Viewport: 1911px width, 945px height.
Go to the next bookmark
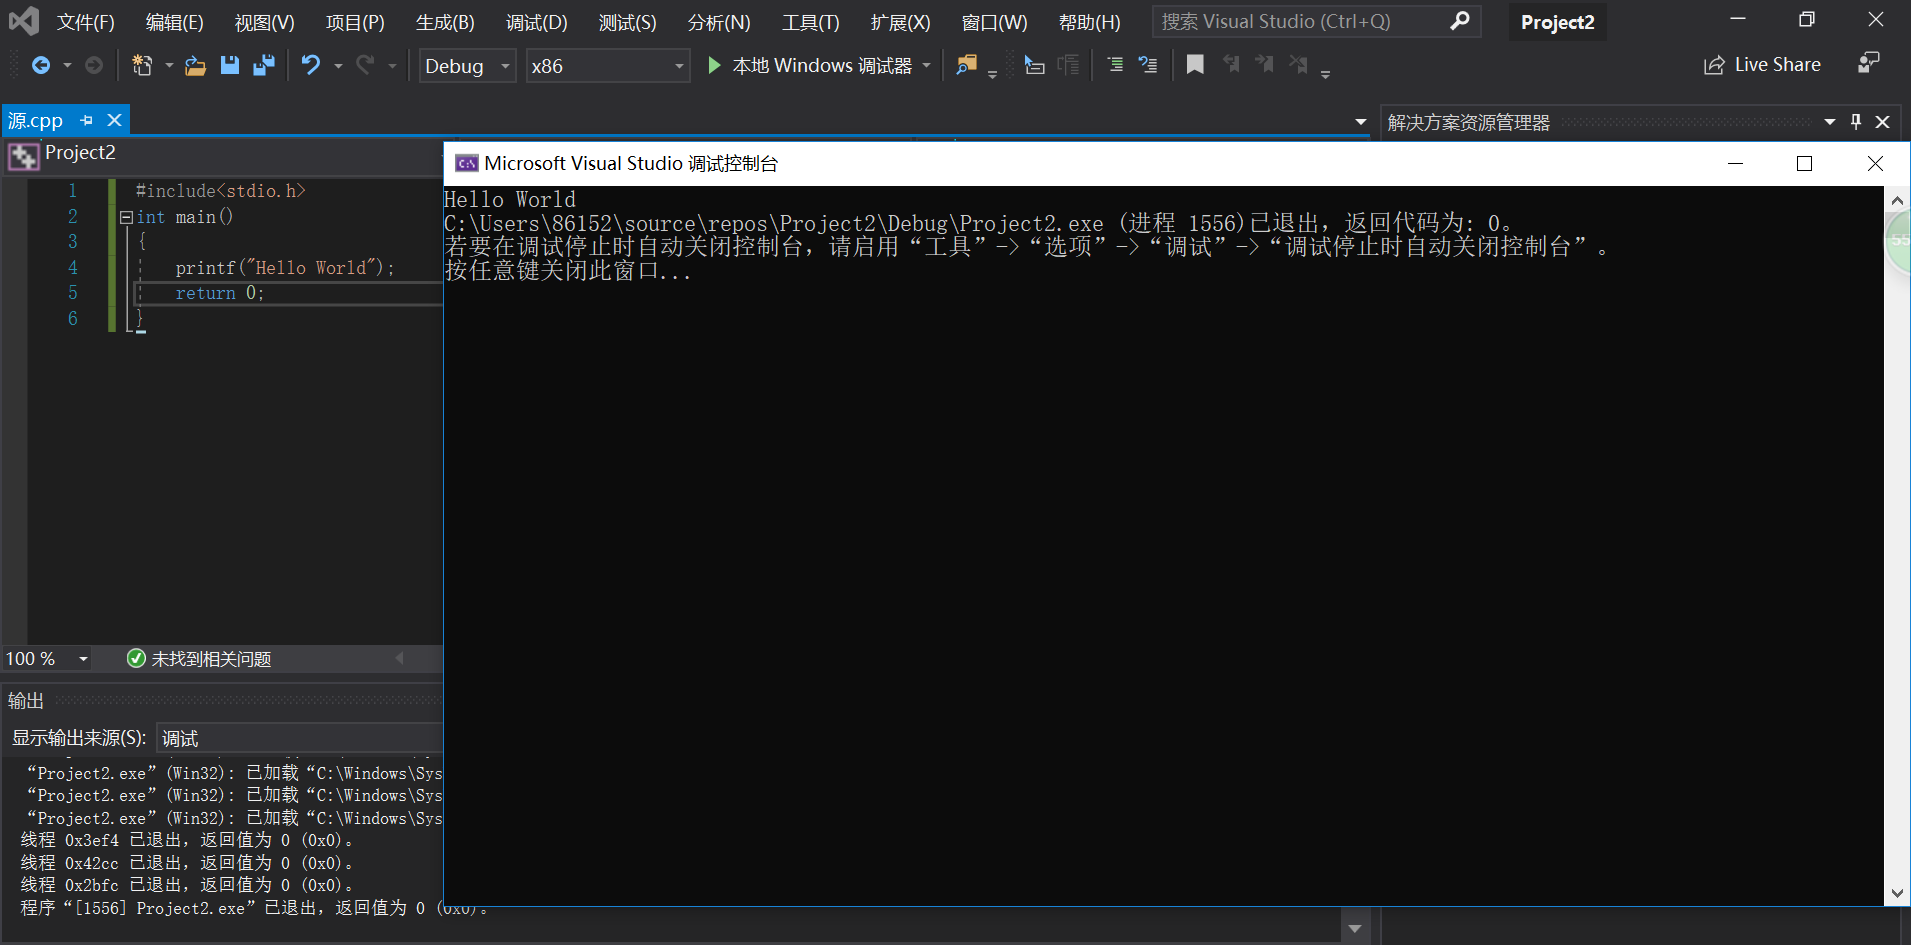(x=1265, y=65)
